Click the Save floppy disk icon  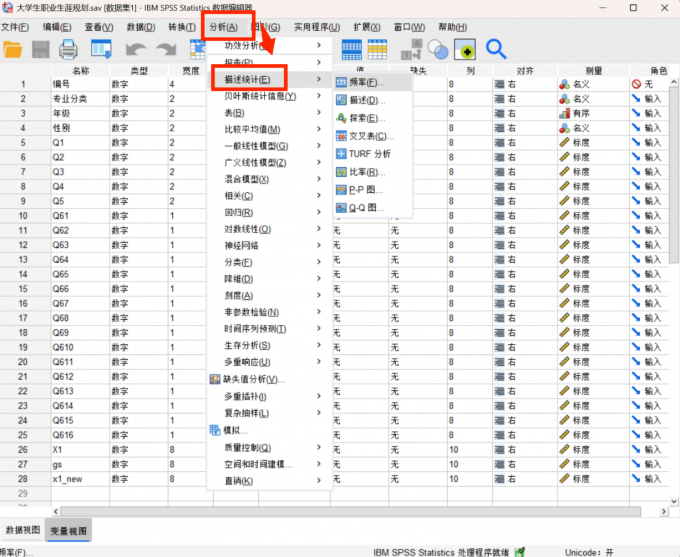click(x=40, y=49)
